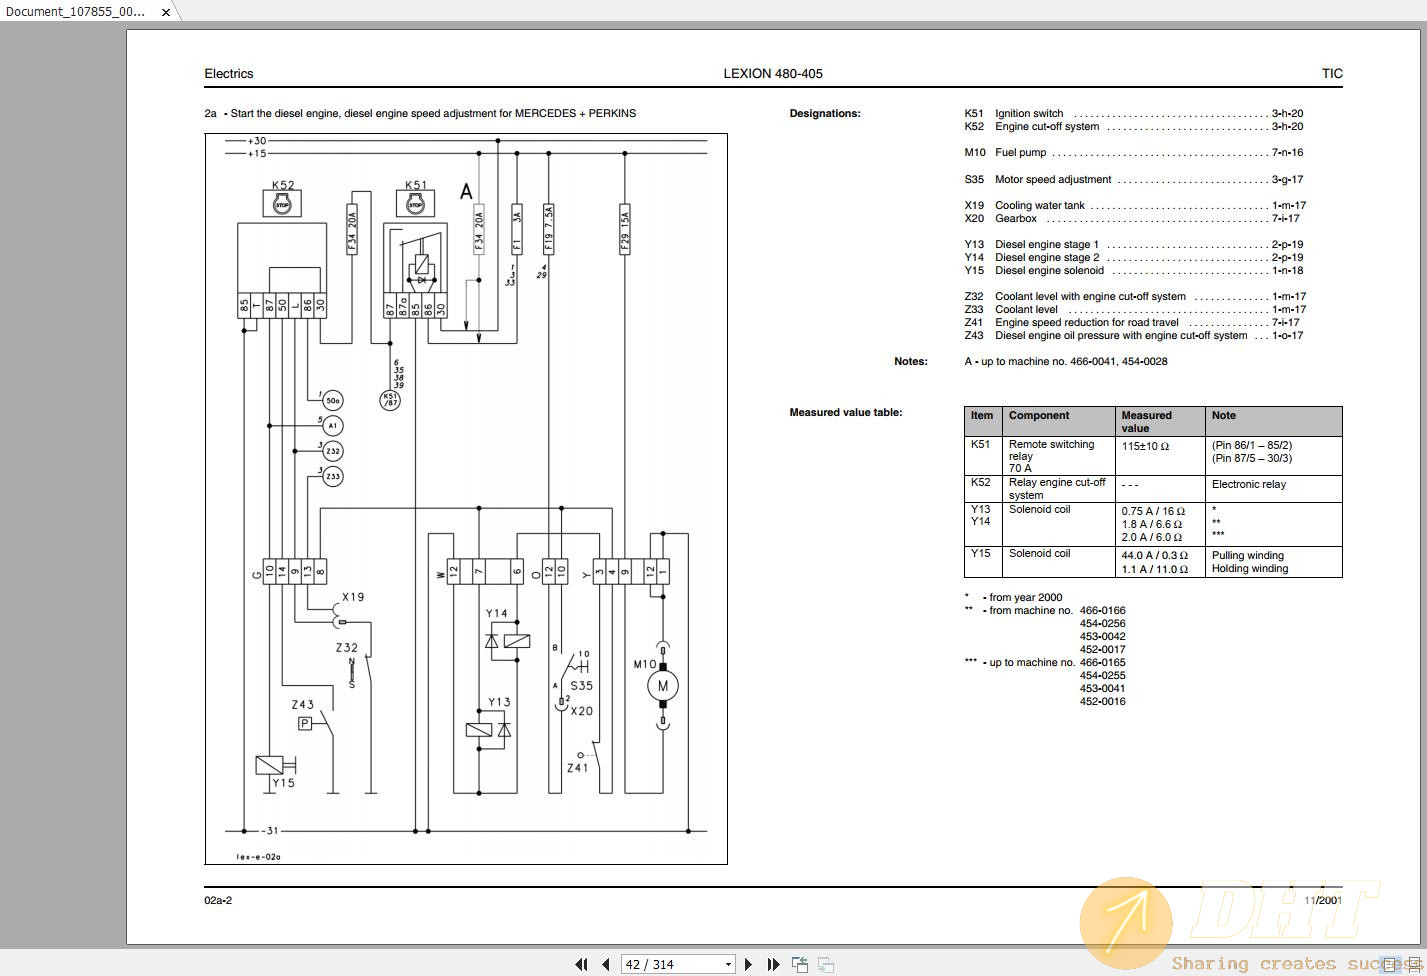This screenshot has width=1427, height=976.
Task: Click the previous view navigation icon
Action: point(800,964)
